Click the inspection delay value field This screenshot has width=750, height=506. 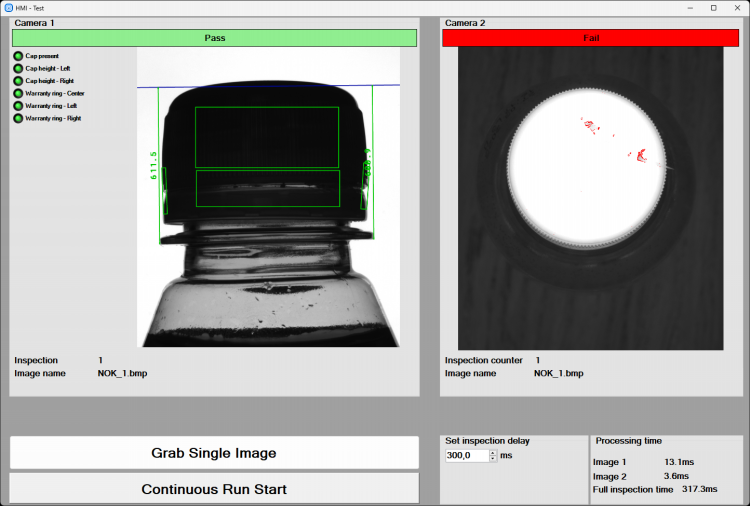pyautogui.click(x=466, y=456)
